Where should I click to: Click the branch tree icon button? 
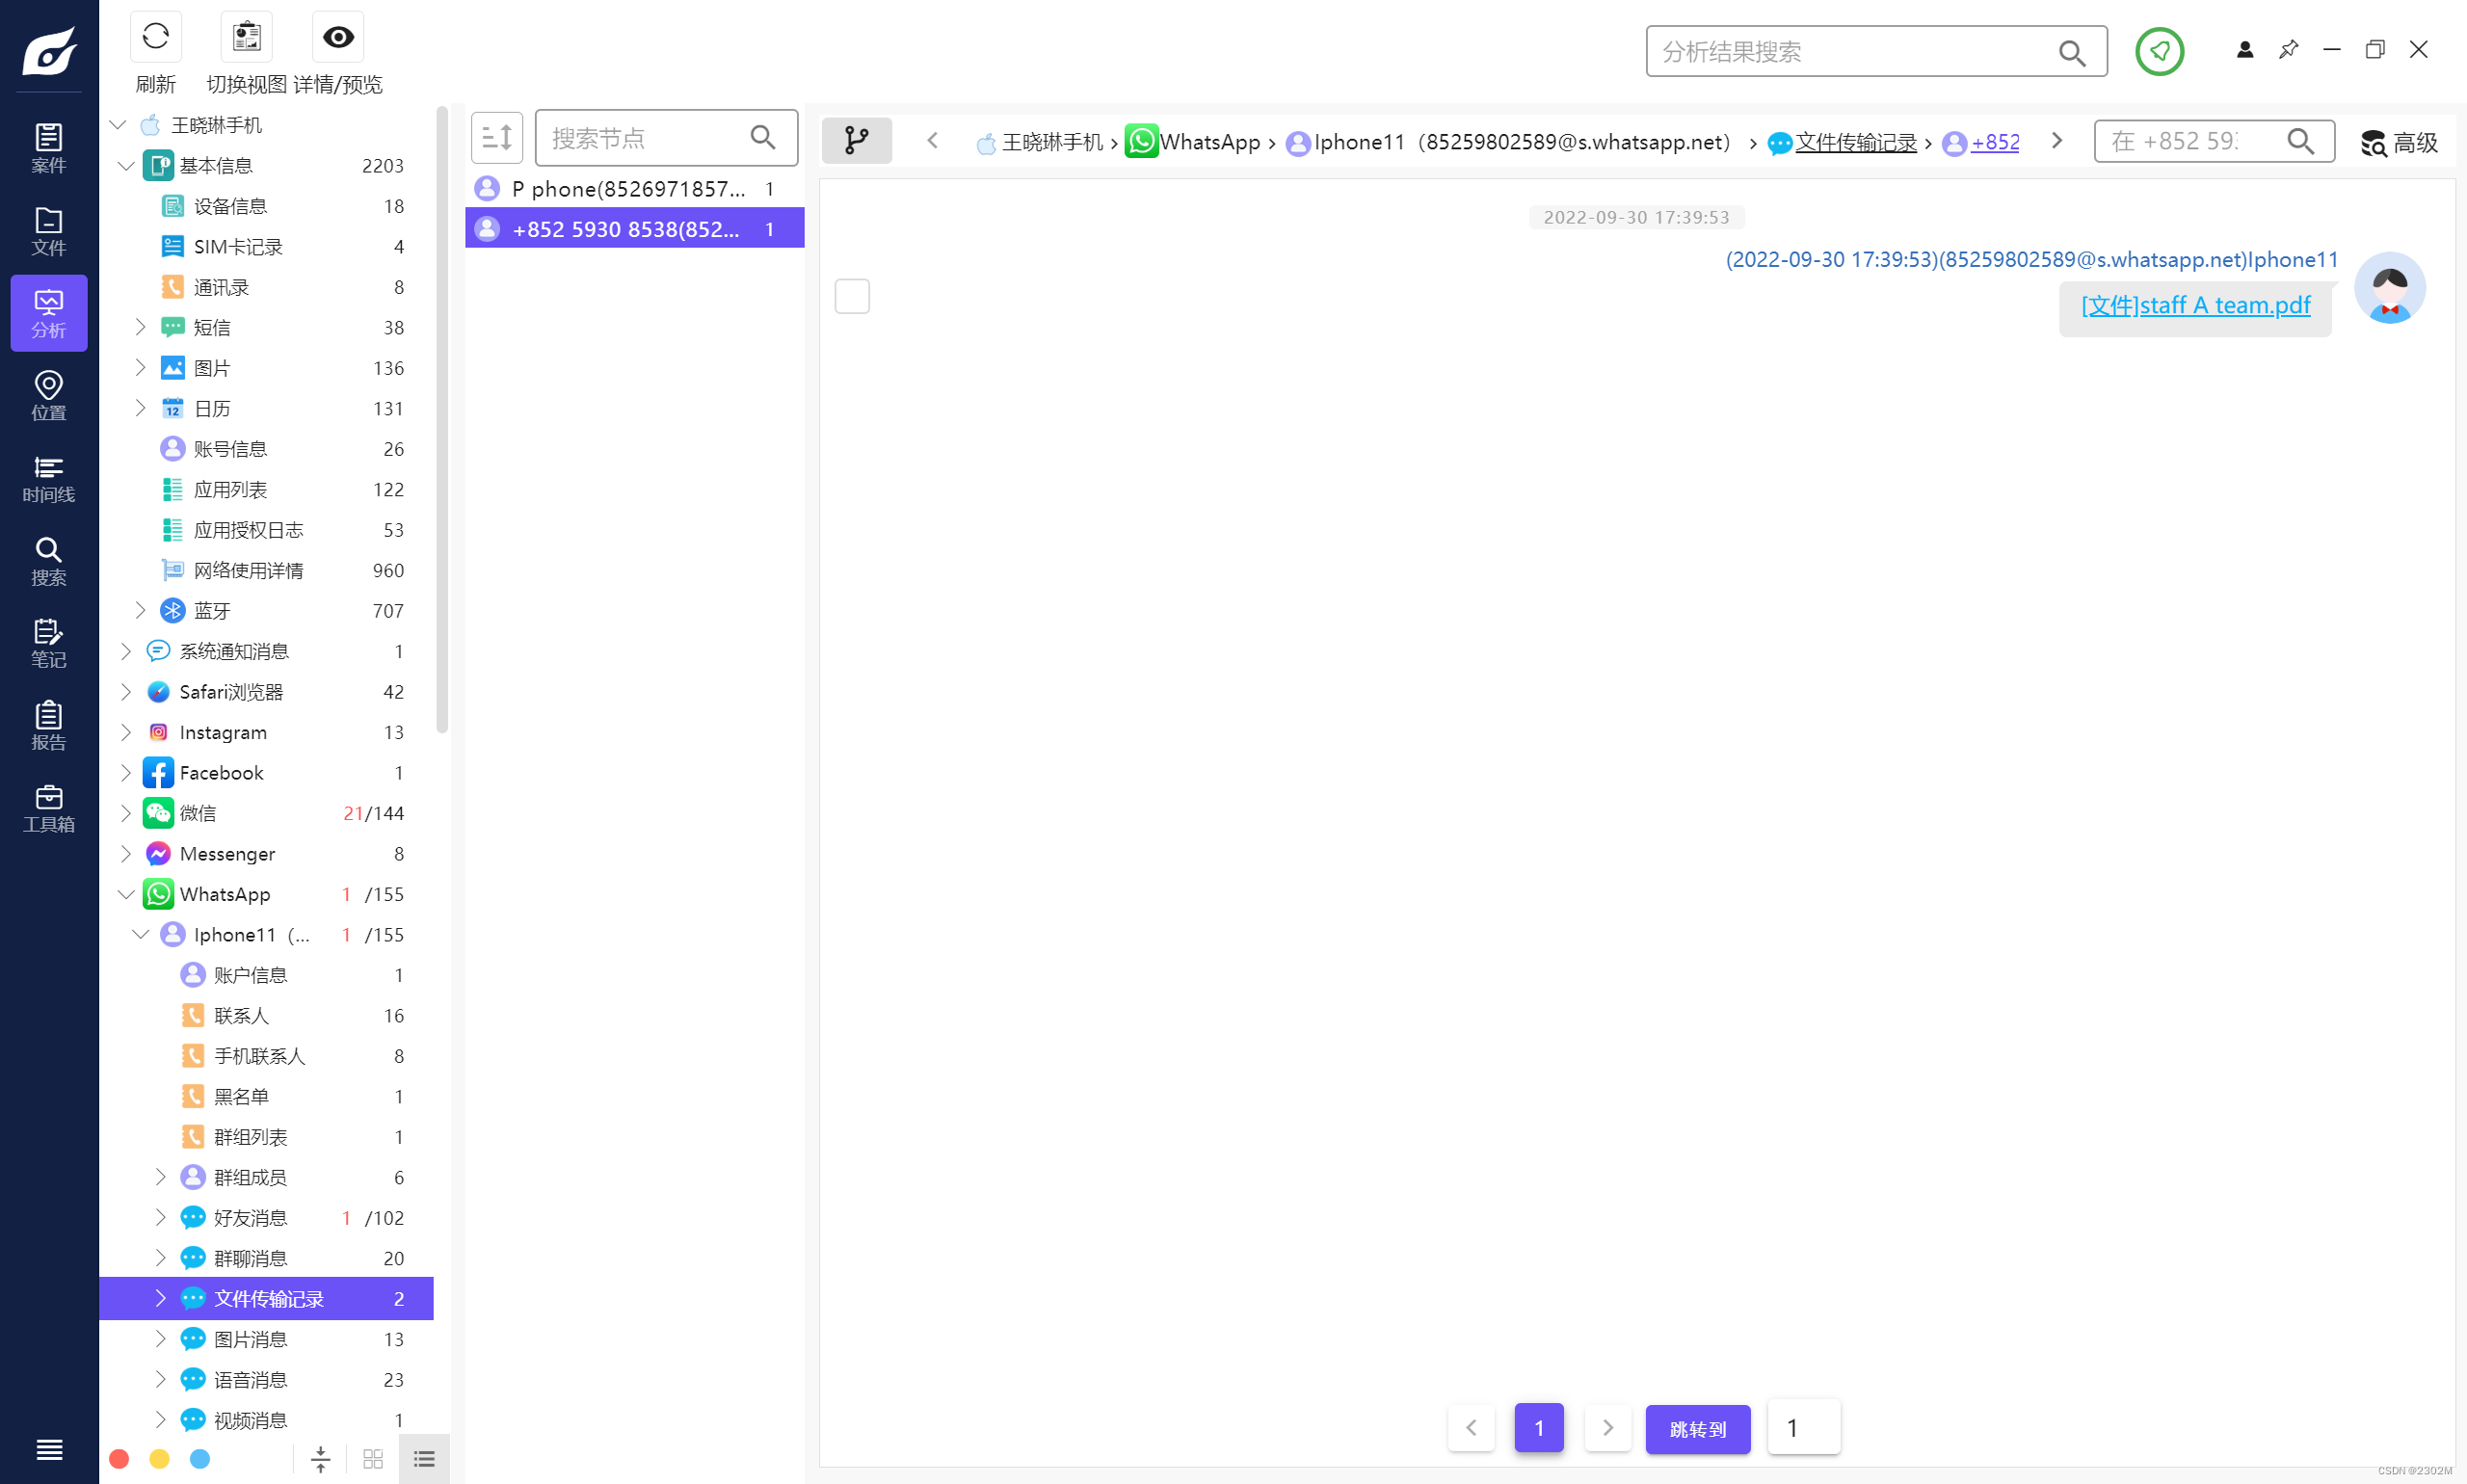(x=856, y=141)
